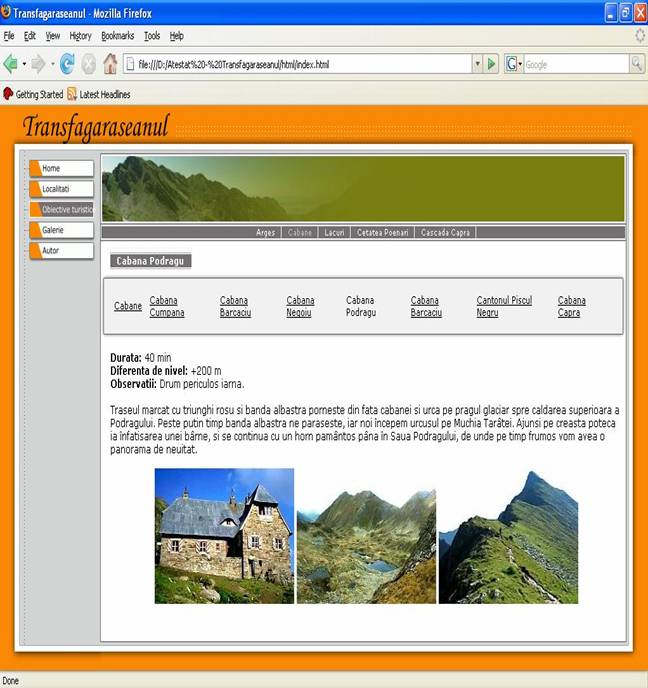
Task: Expand the address bar history dropdown
Action: click(477, 64)
